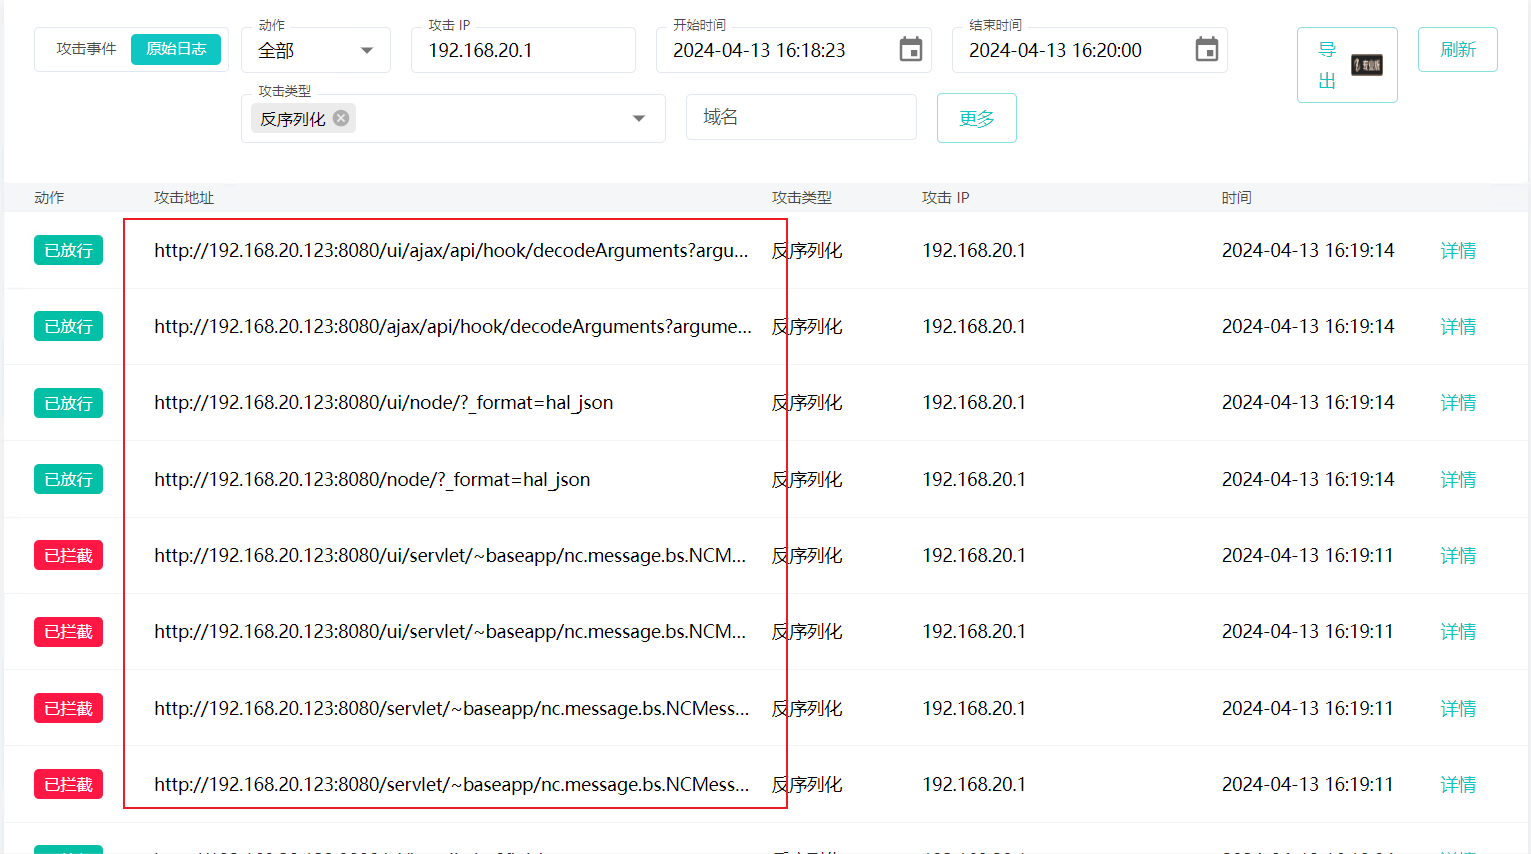Image resolution: width=1531 pixels, height=854 pixels.
Task: Click the 攻击 IP column header
Action: (x=946, y=198)
